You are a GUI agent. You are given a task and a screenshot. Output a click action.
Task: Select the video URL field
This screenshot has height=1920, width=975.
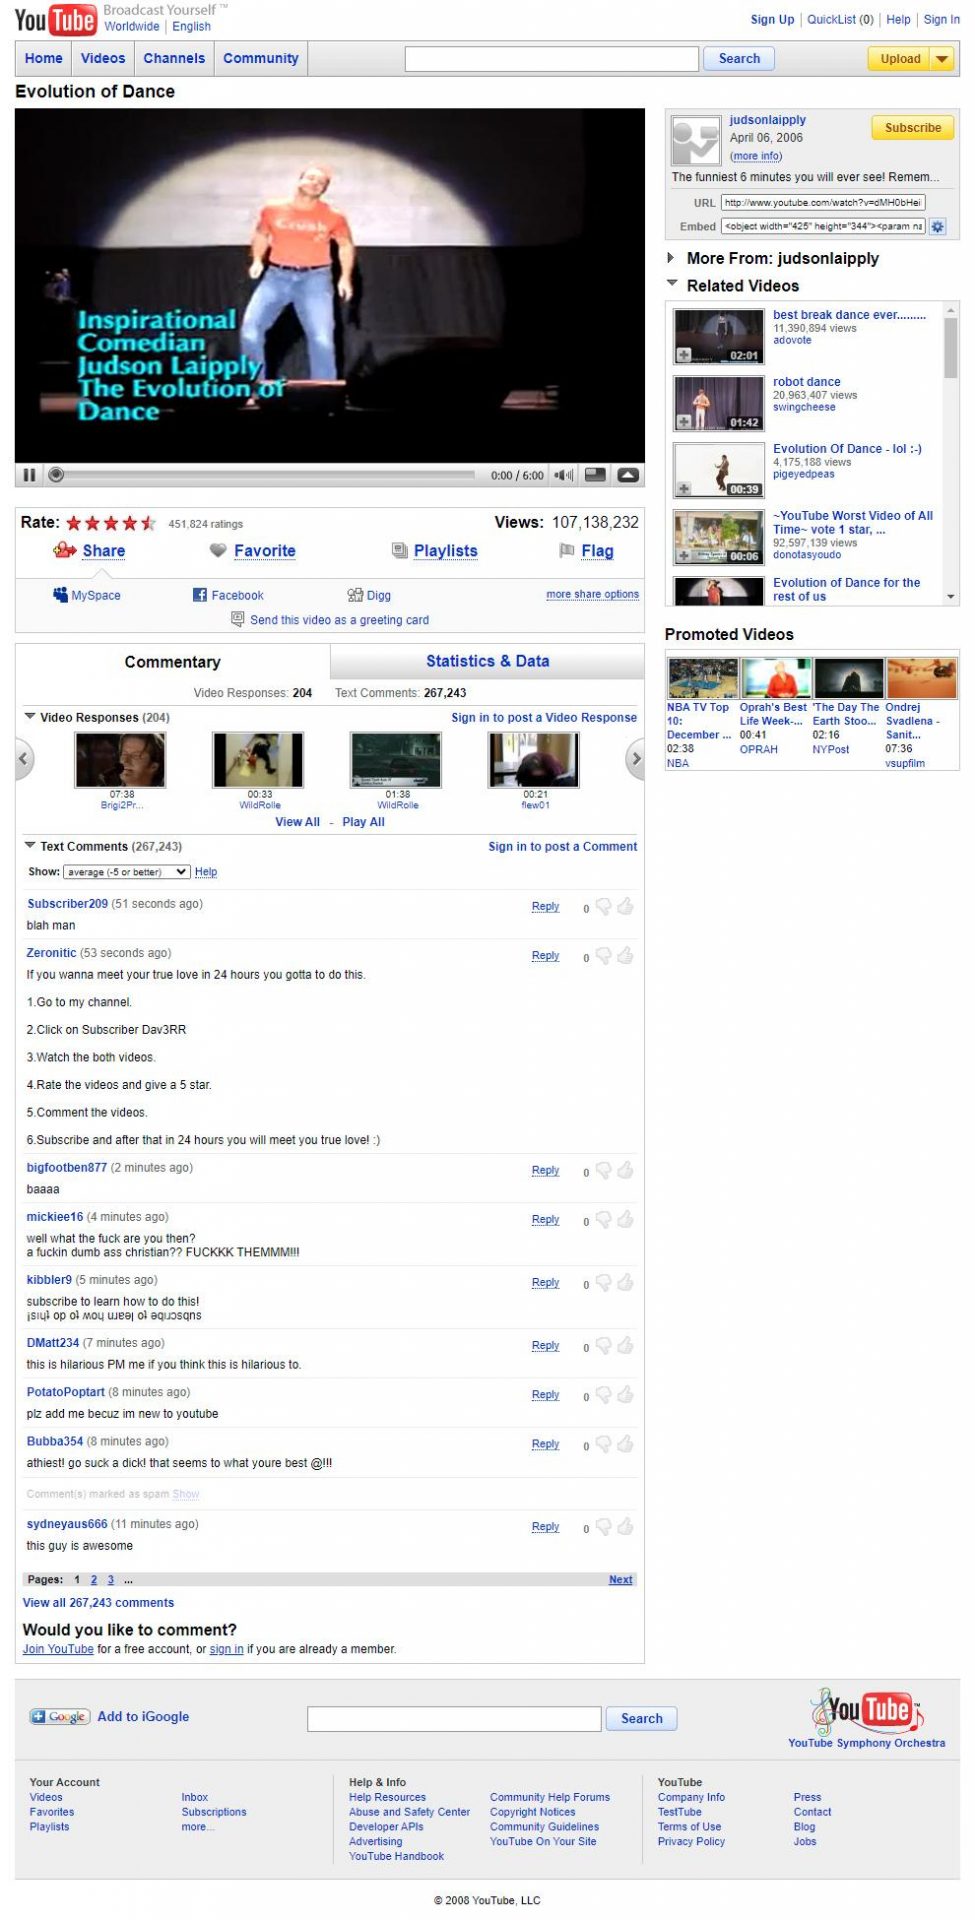[823, 202]
